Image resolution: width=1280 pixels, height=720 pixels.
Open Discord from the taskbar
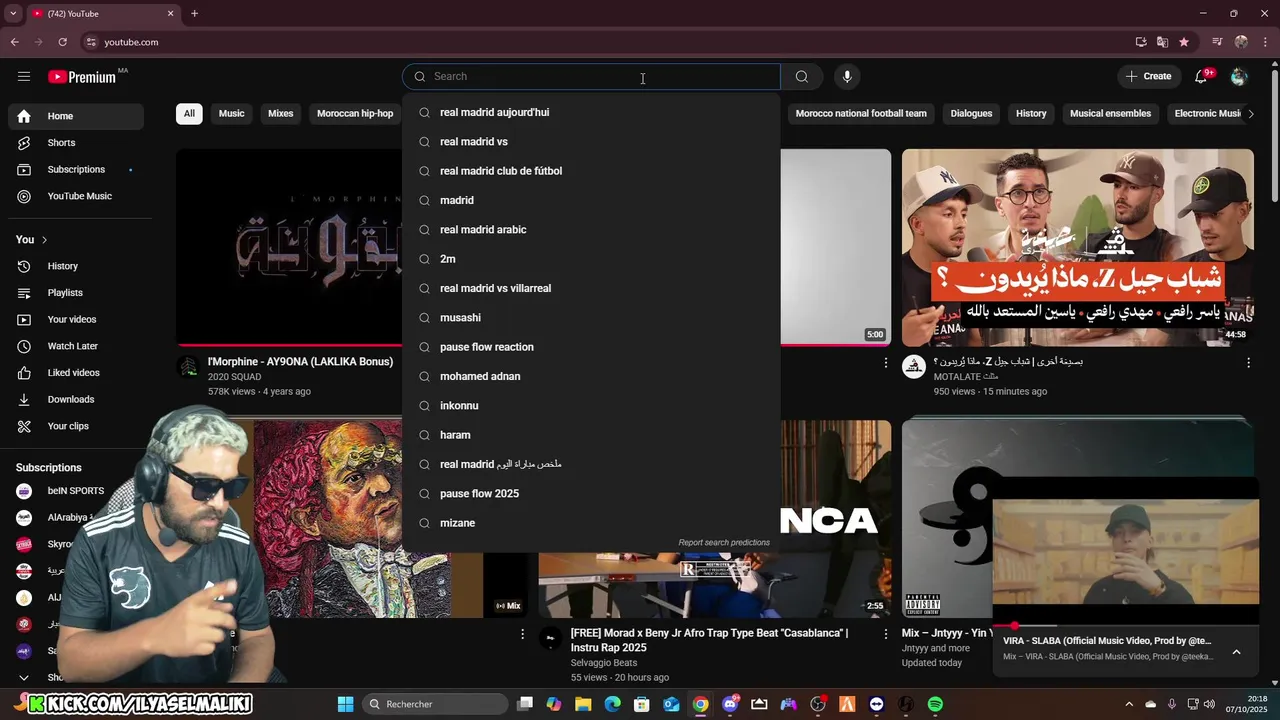[x=730, y=704]
